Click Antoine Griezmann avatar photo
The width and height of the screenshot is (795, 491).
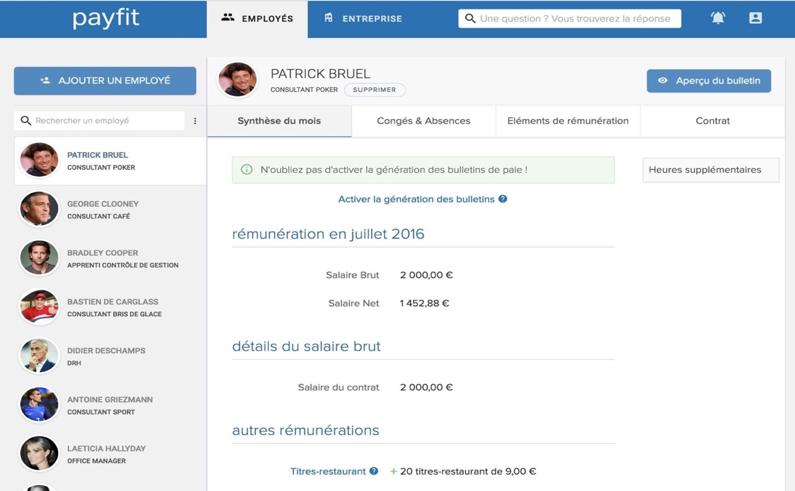[39, 405]
